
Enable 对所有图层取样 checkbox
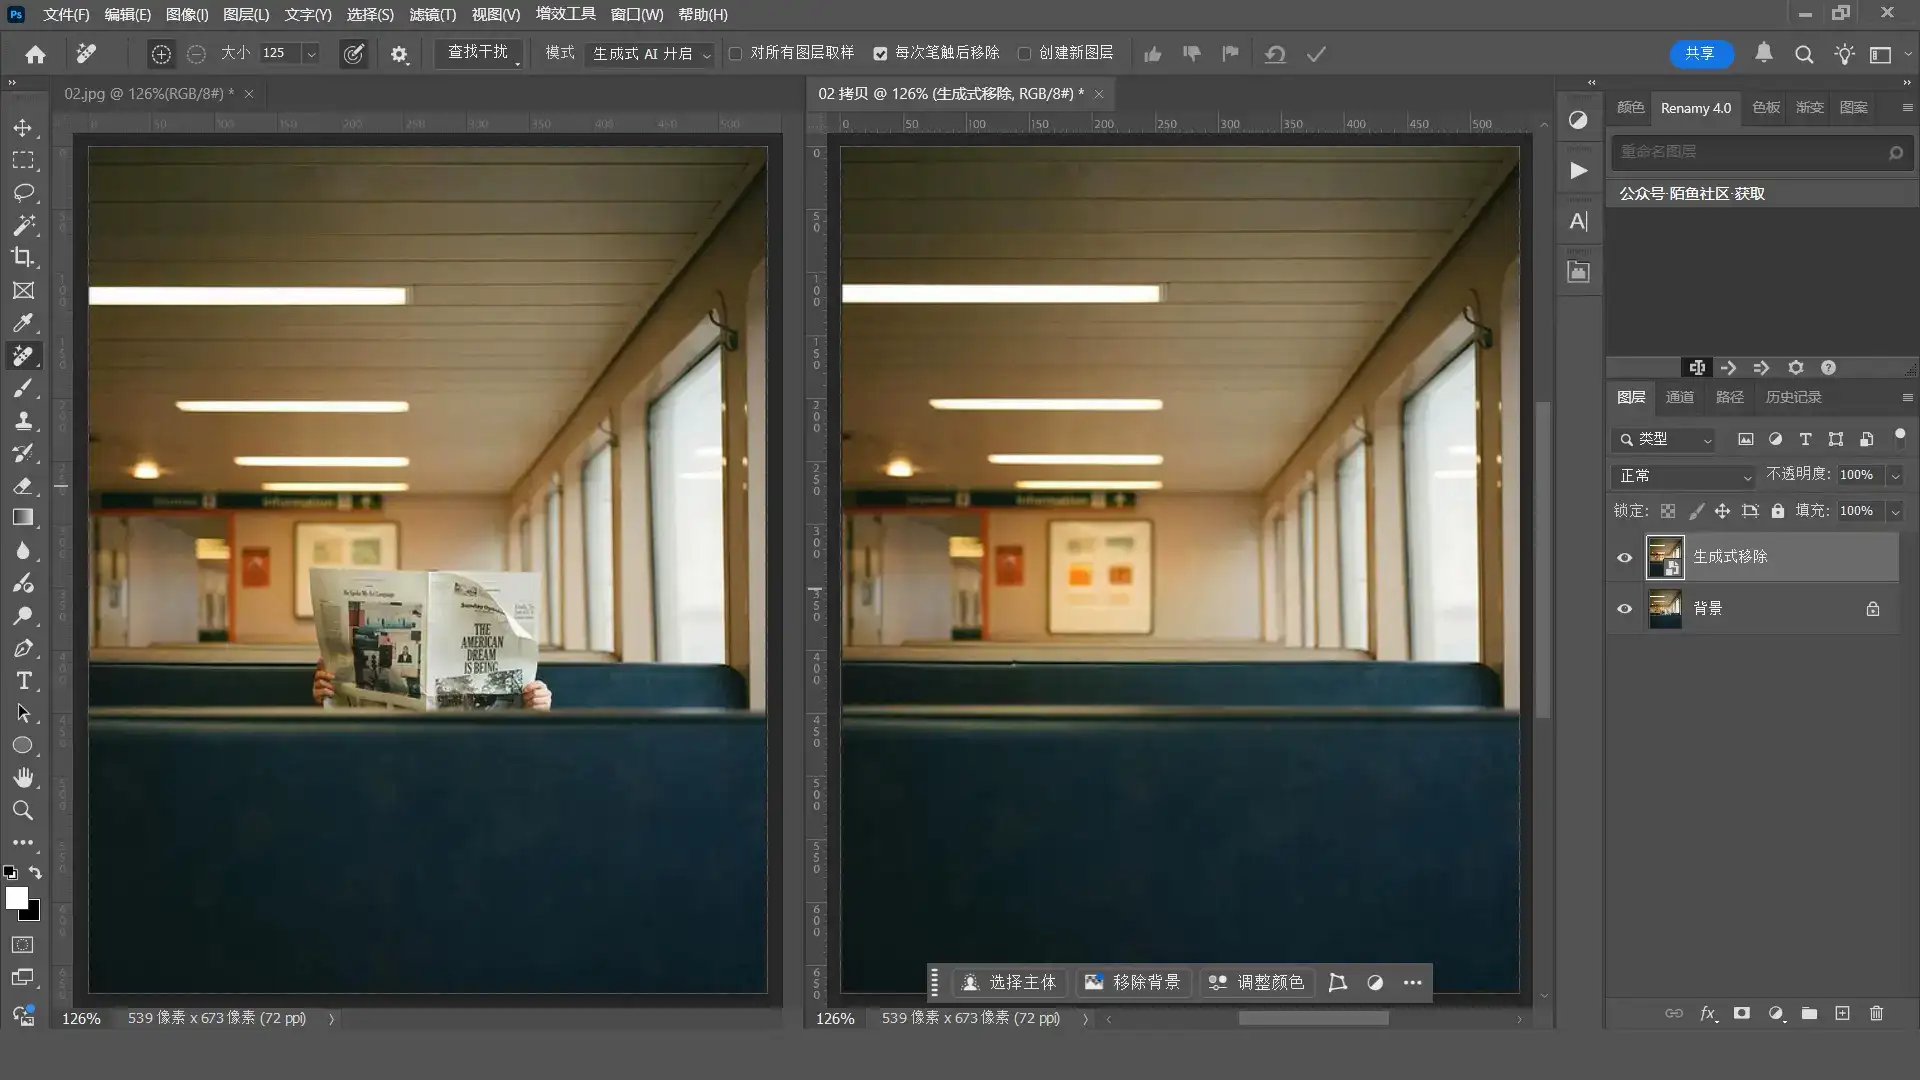(736, 54)
